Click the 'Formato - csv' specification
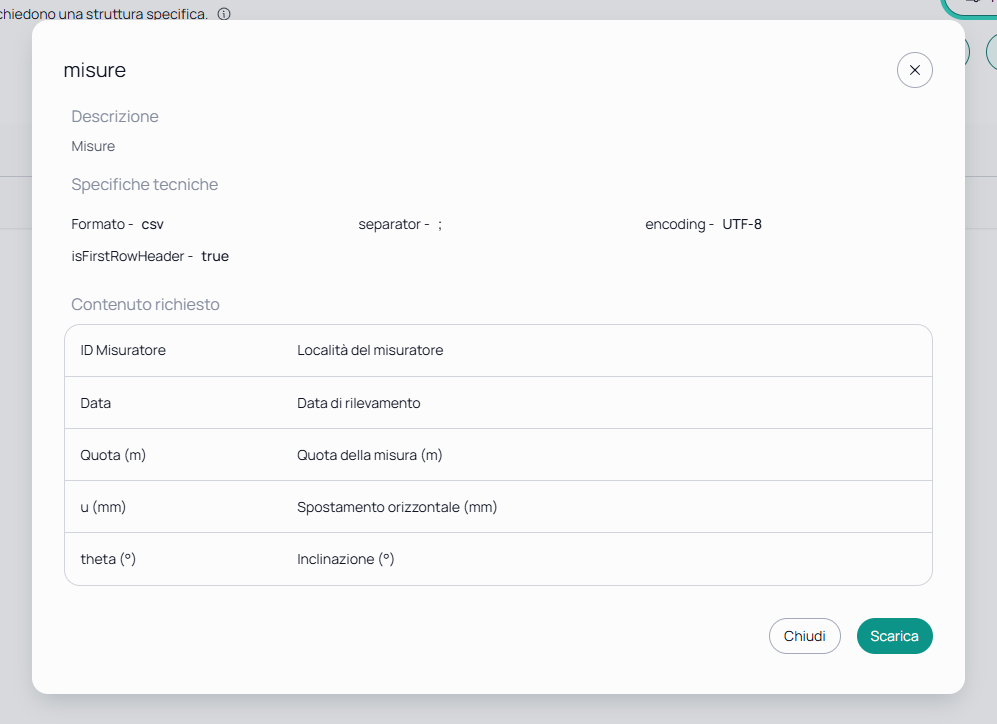The height and width of the screenshot is (724, 997). (118, 224)
